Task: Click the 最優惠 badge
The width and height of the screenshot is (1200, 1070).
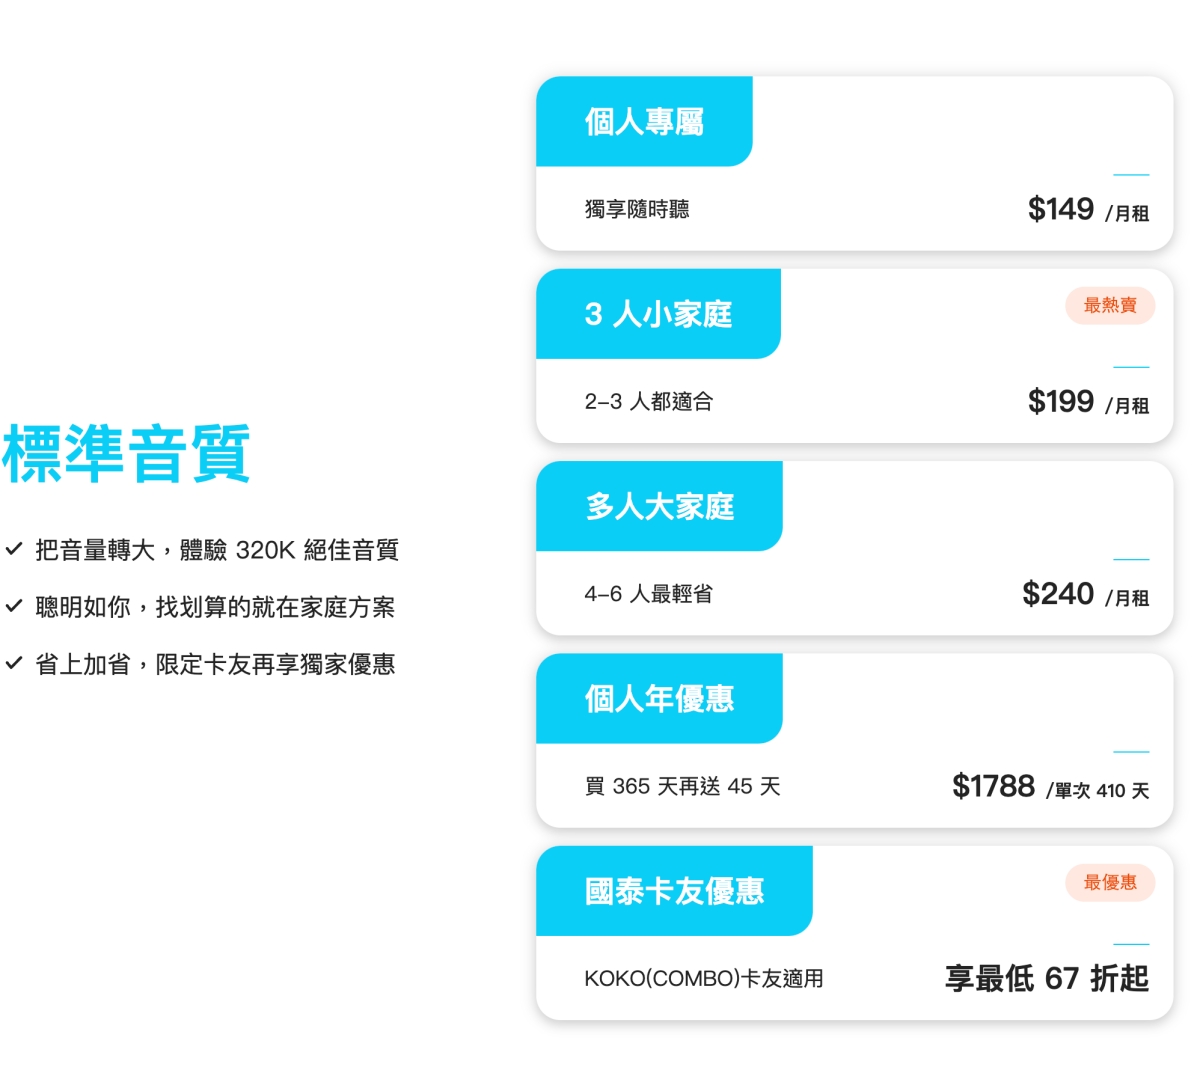Action: (x=1110, y=882)
